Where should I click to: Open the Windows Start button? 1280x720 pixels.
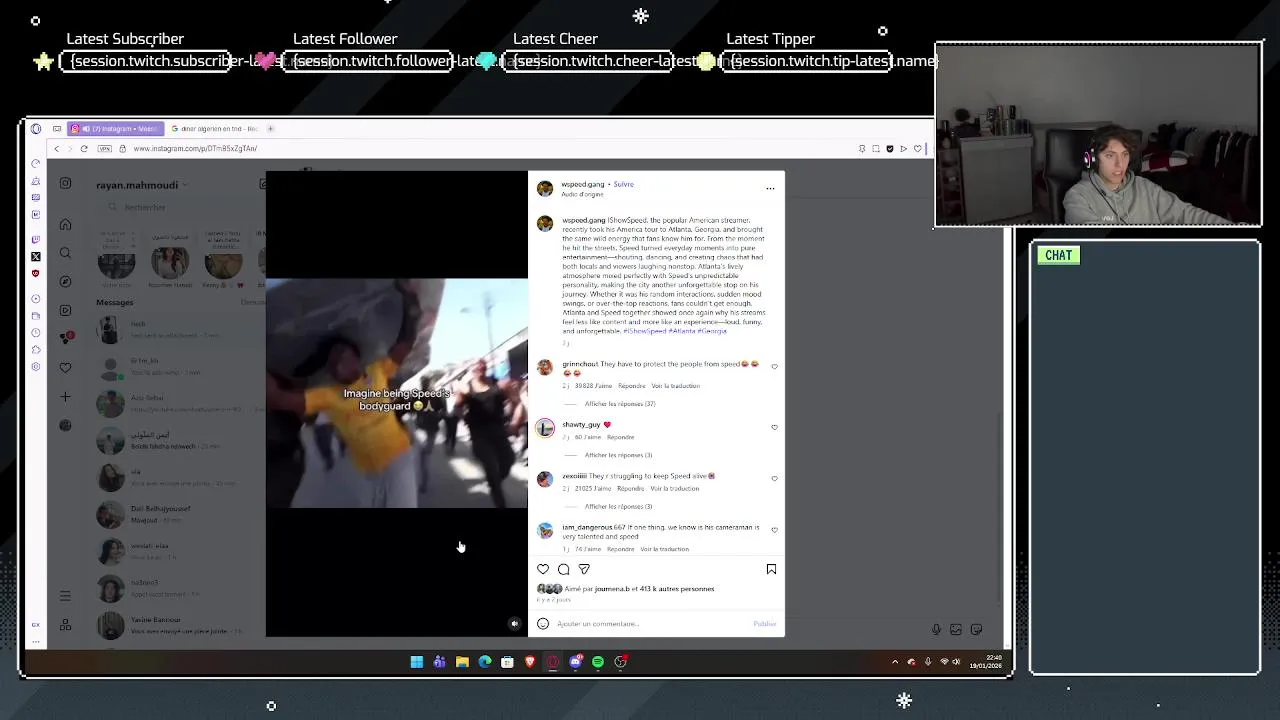click(x=417, y=662)
